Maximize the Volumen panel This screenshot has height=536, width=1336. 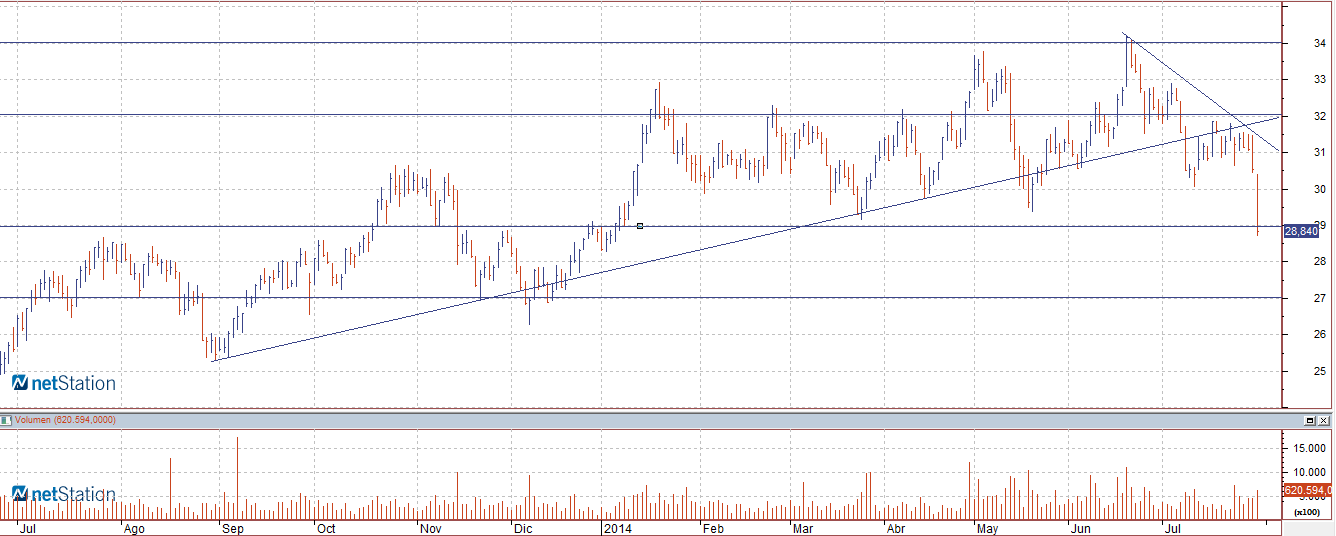[1310, 420]
